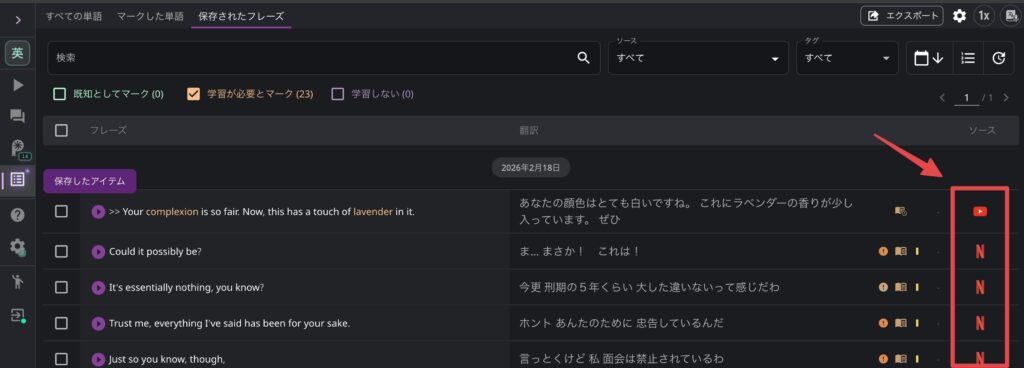Open the chat bubbles sidebar icon

pyautogui.click(x=18, y=117)
